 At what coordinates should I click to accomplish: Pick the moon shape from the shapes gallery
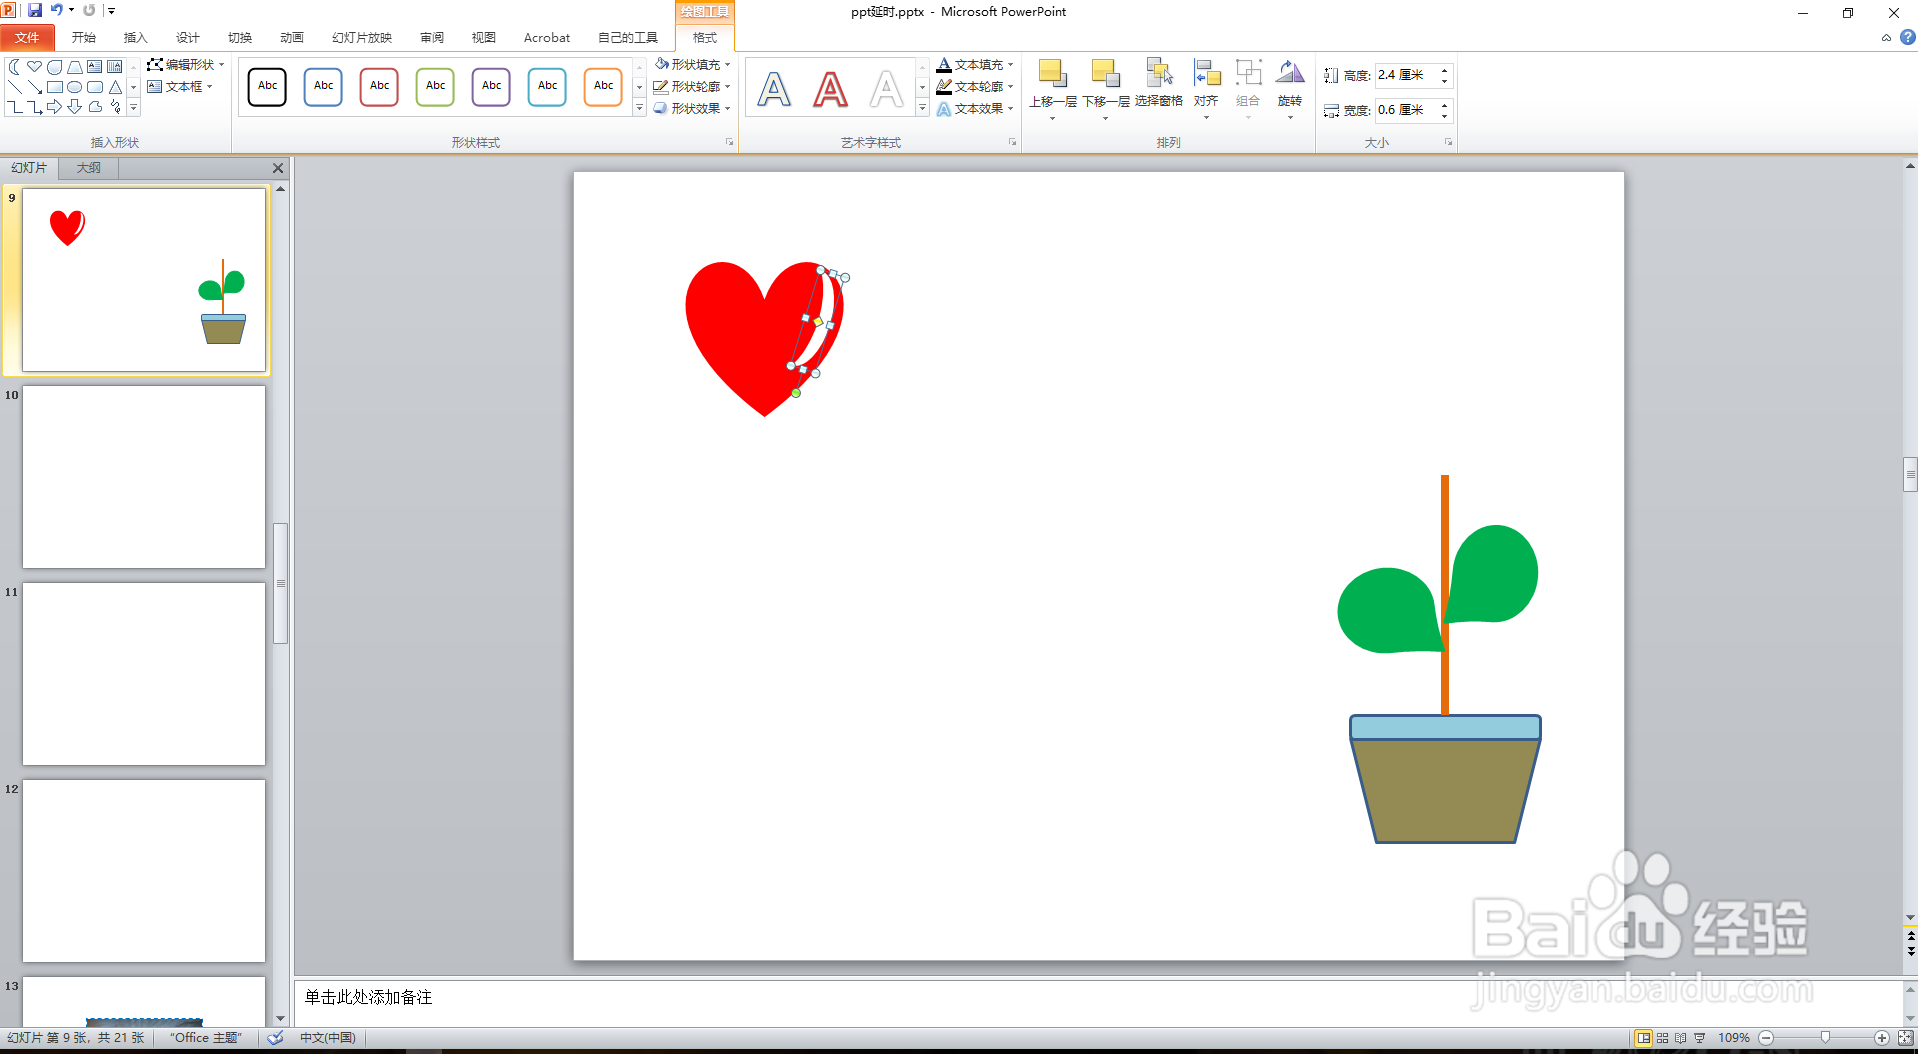click(15, 67)
